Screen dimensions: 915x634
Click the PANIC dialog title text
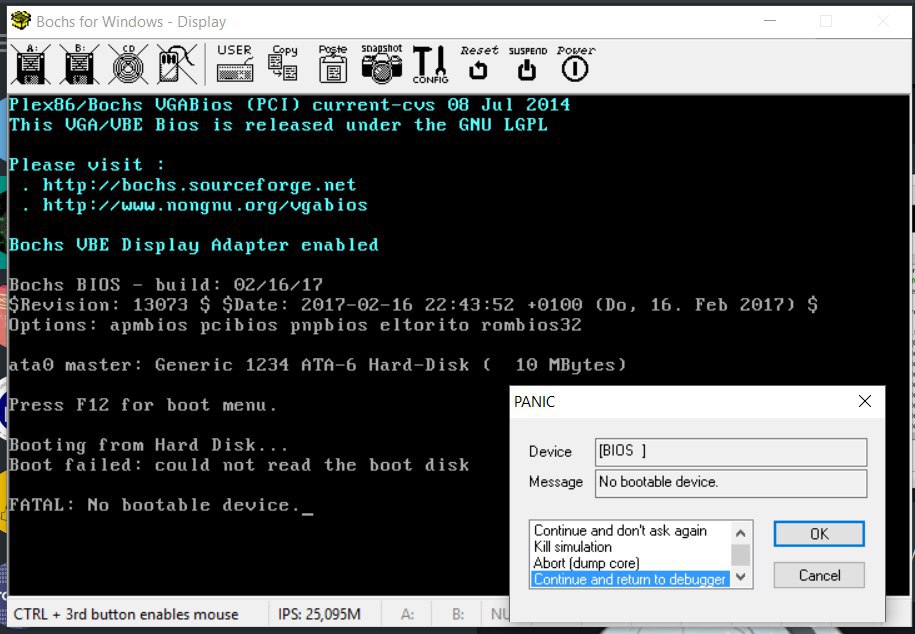[535, 402]
